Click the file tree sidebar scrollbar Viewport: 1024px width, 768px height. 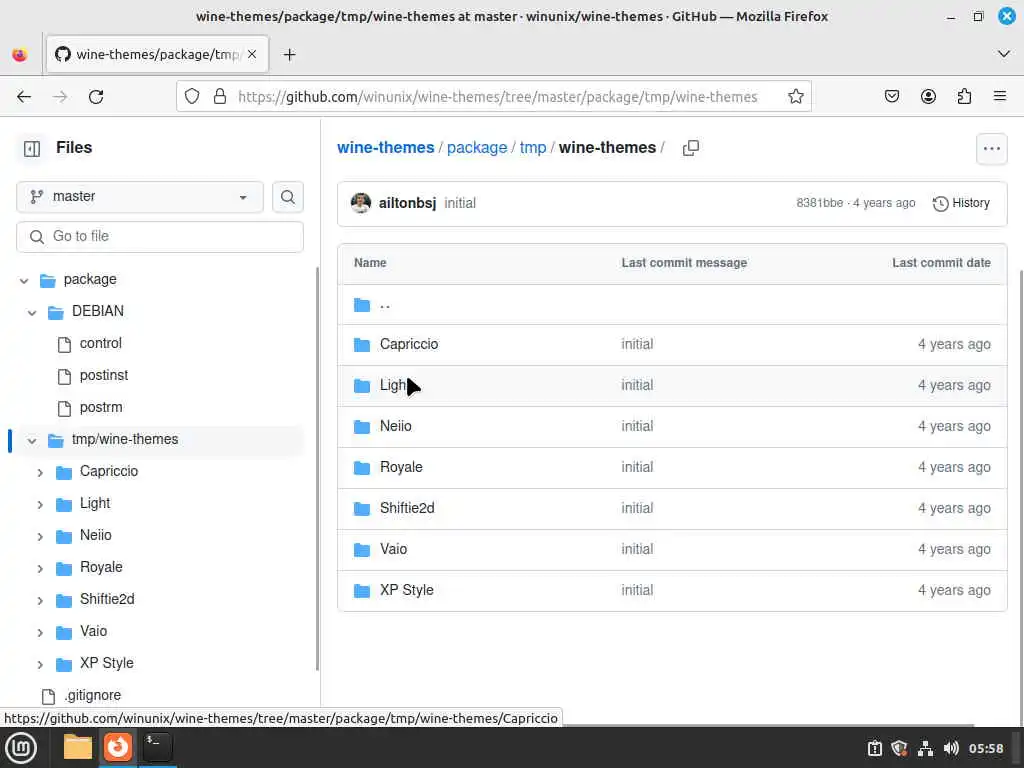tap(317, 469)
